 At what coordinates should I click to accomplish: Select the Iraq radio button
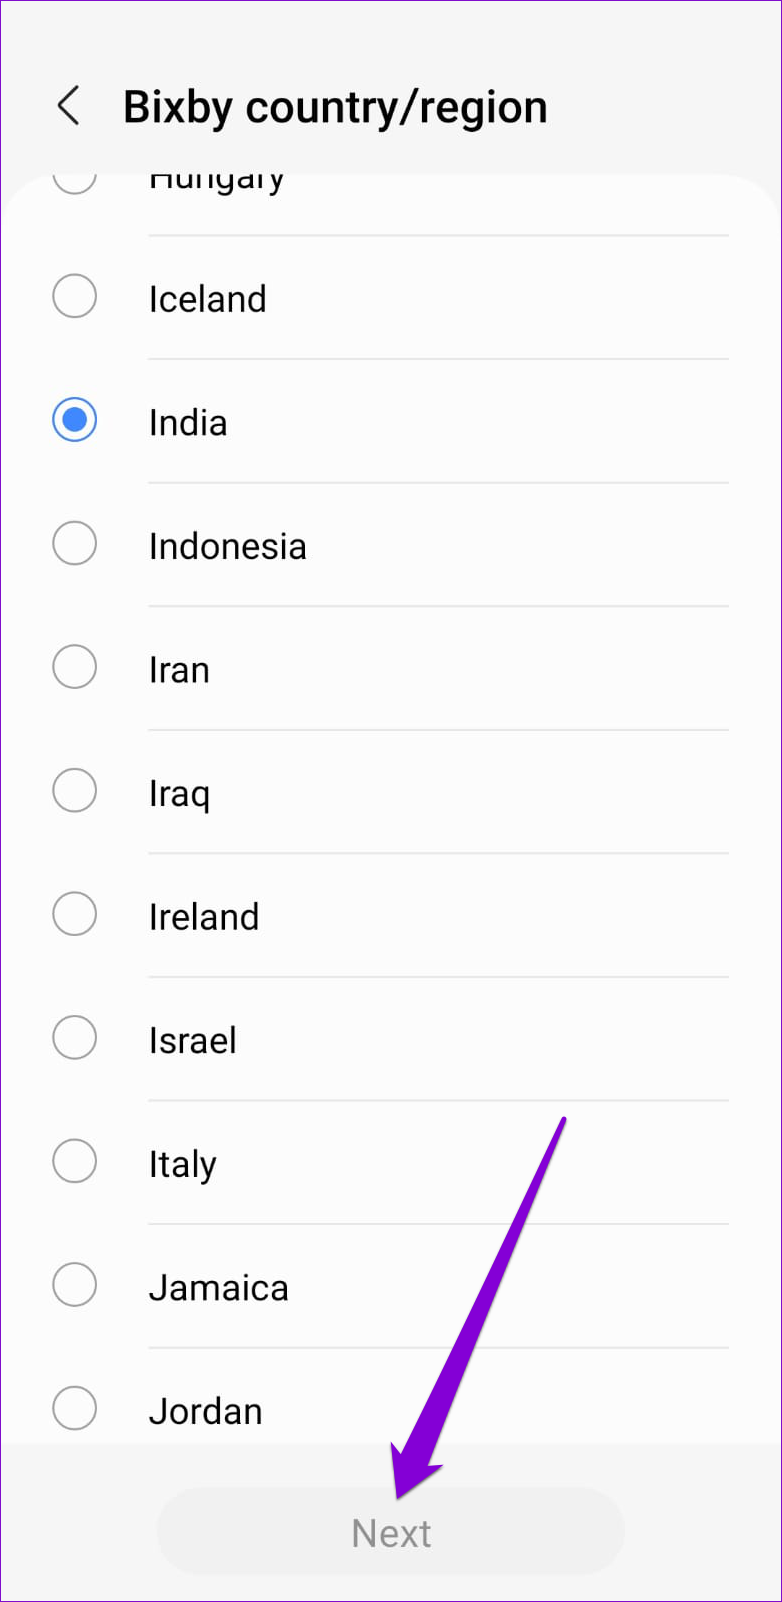pyautogui.click(x=75, y=791)
